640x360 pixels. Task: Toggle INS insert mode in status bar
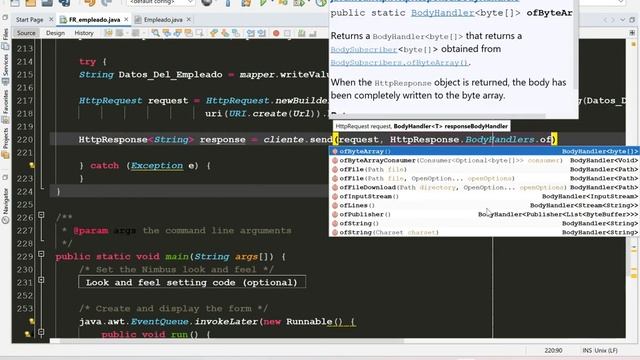(587, 351)
